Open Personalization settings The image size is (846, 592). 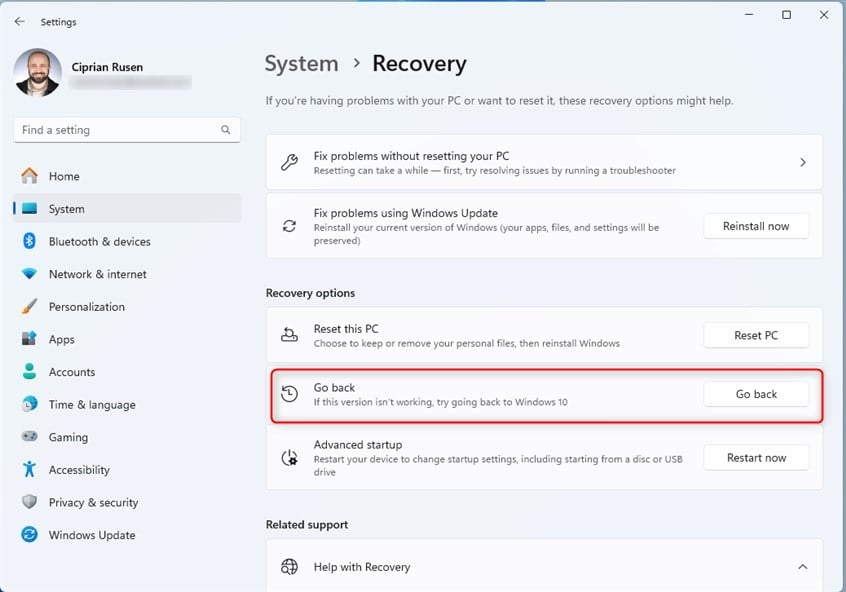point(127,307)
